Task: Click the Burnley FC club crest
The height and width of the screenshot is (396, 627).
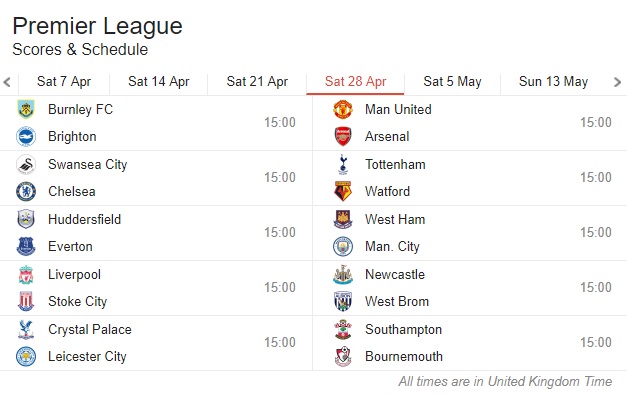Action: [26, 109]
